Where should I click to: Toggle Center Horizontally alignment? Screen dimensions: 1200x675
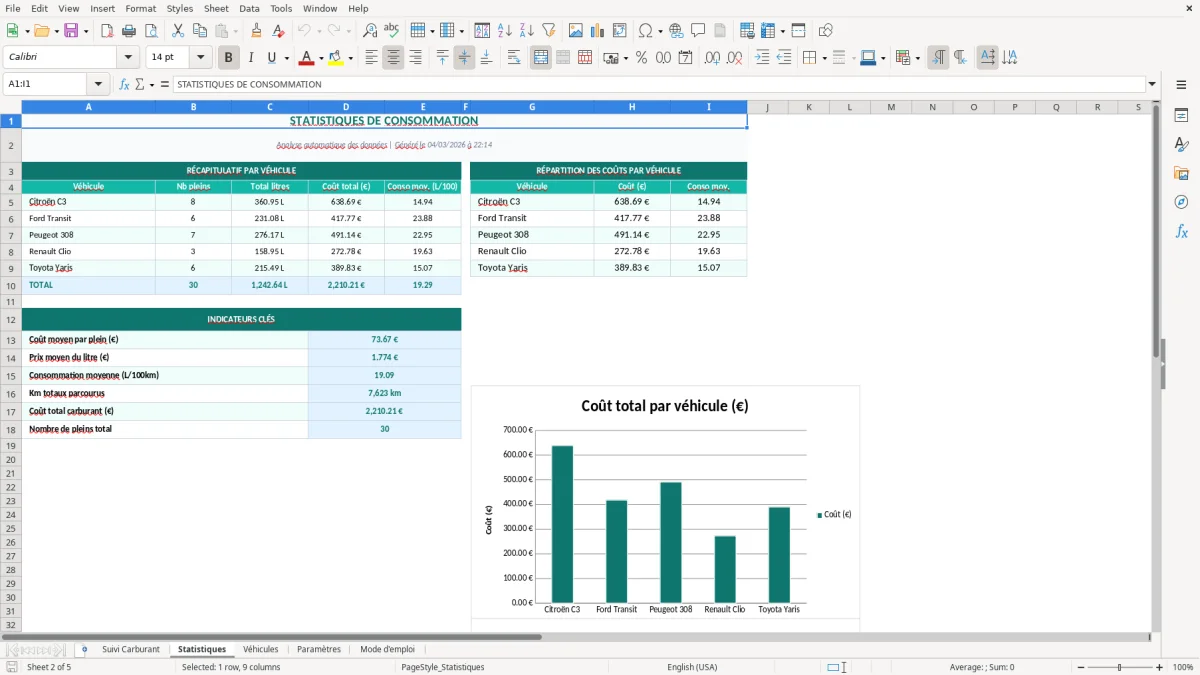click(x=393, y=58)
